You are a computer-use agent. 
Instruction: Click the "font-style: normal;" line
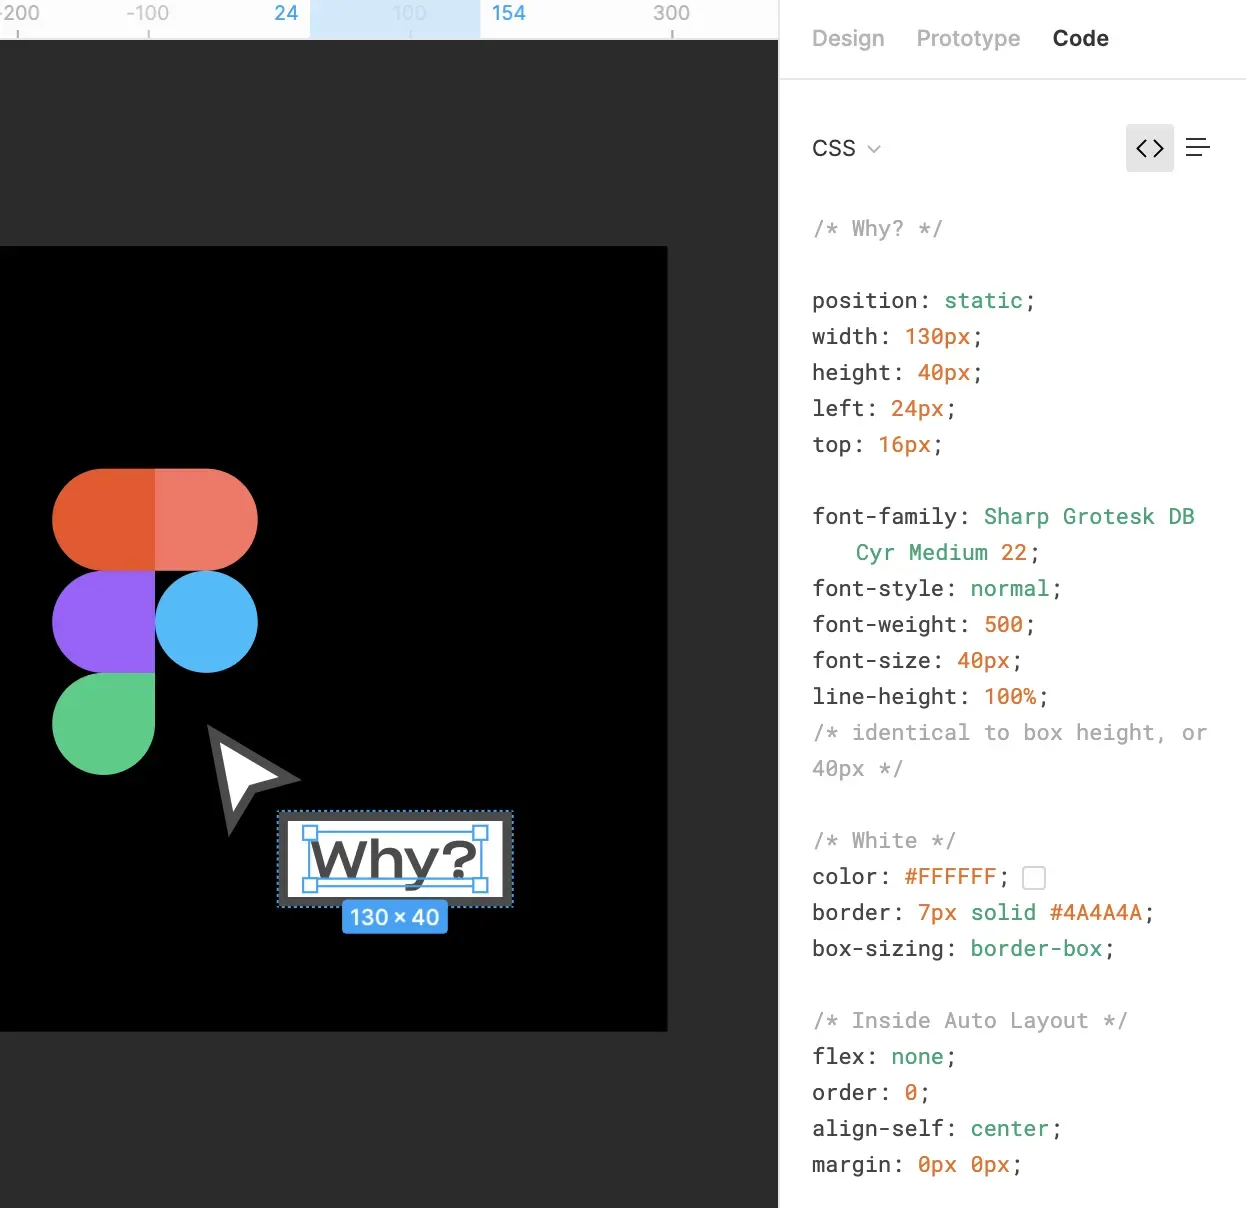pos(936,588)
